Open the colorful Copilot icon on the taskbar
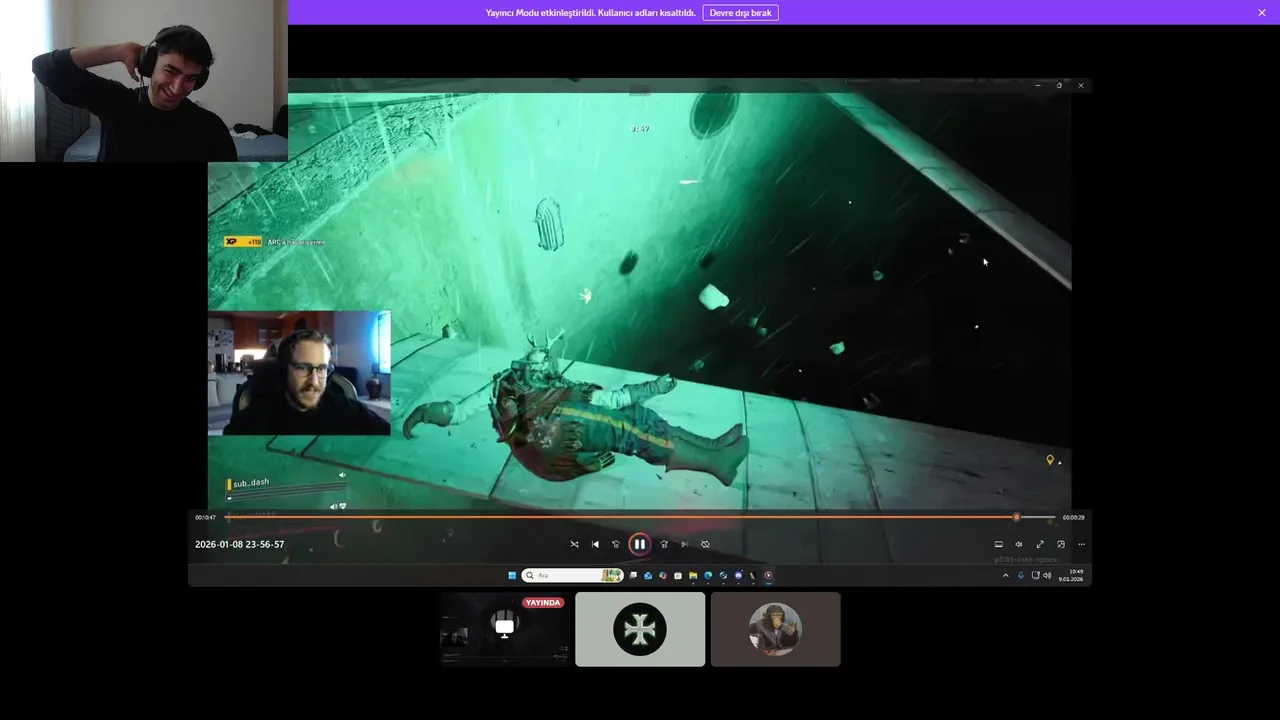Screen dimensions: 1280x720 point(663,575)
